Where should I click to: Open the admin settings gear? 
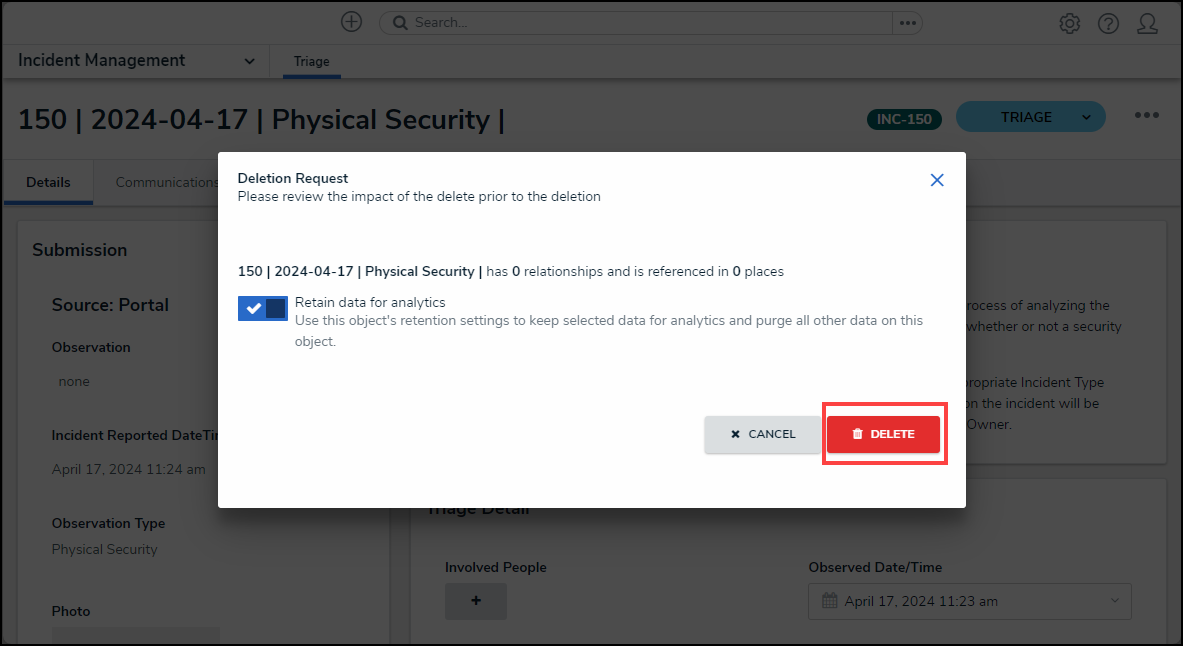[1069, 23]
